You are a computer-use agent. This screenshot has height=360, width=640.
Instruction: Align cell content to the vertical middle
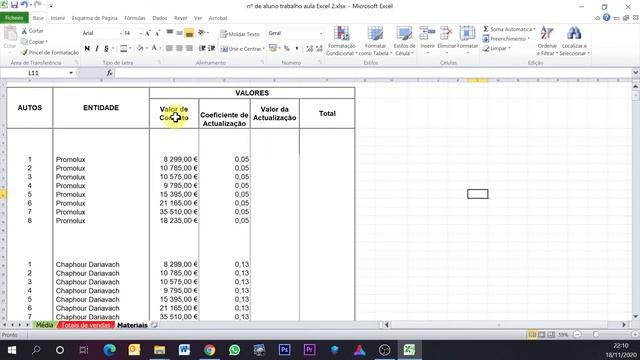(x=180, y=33)
